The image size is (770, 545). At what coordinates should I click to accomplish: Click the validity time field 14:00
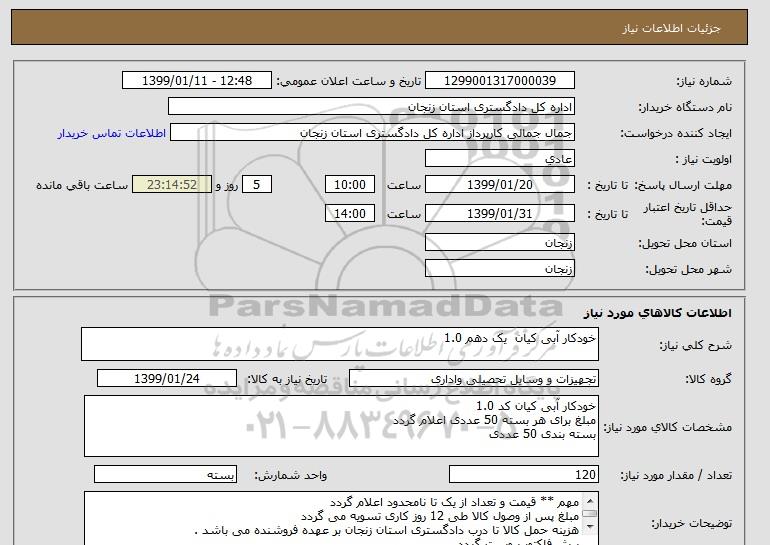350,214
